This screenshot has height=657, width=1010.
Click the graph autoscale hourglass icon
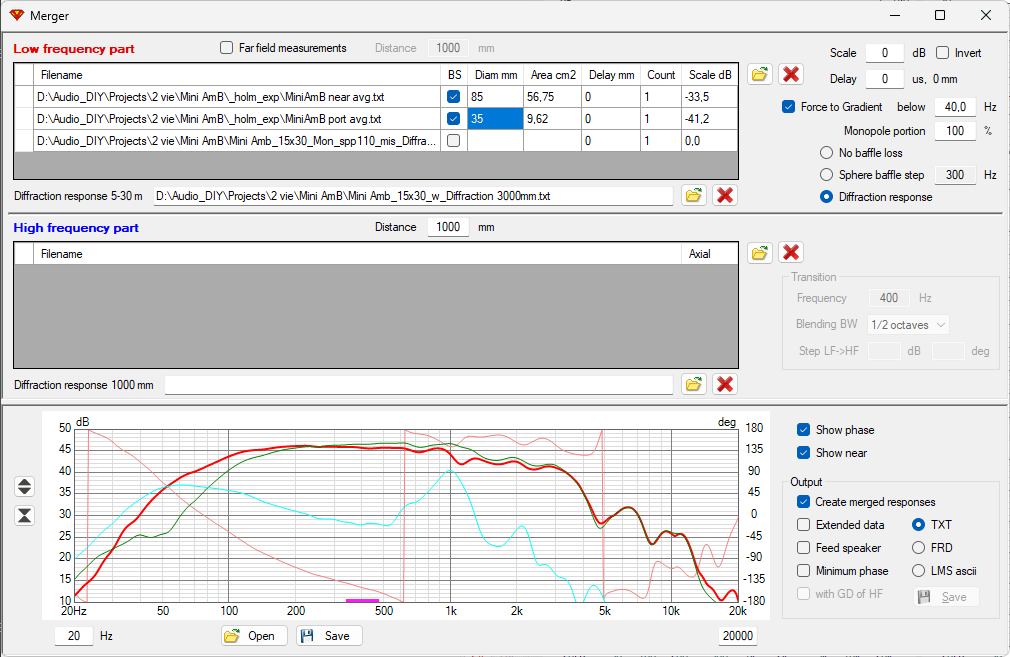click(x=24, y=515)
